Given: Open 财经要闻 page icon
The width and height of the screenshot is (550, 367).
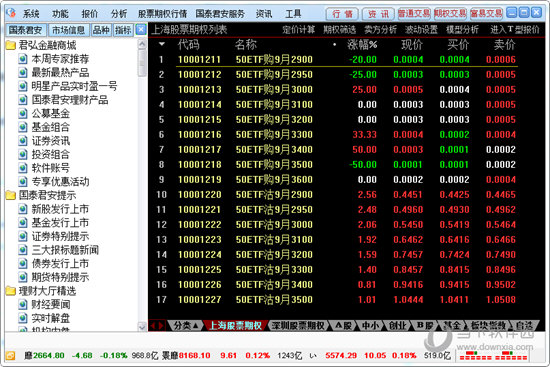Looking at the screenshot, I should (x=23, y=305).
